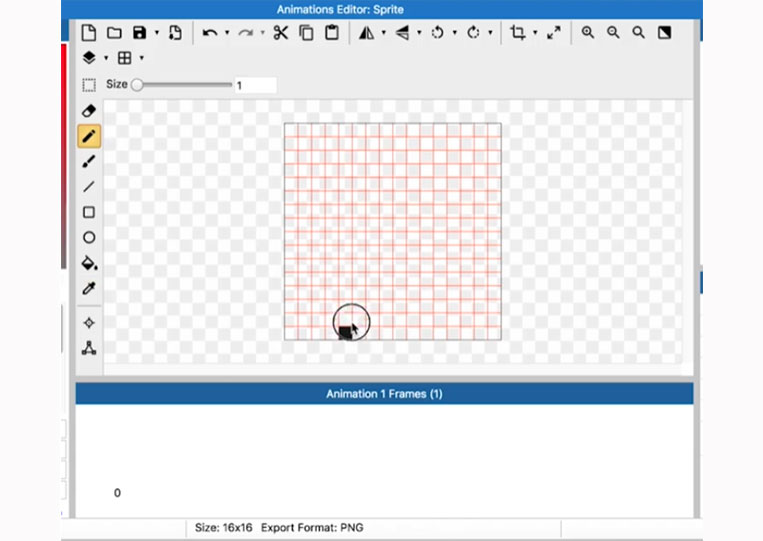
Task: Open the layers dropdown arrow
Action: (106, 58)
